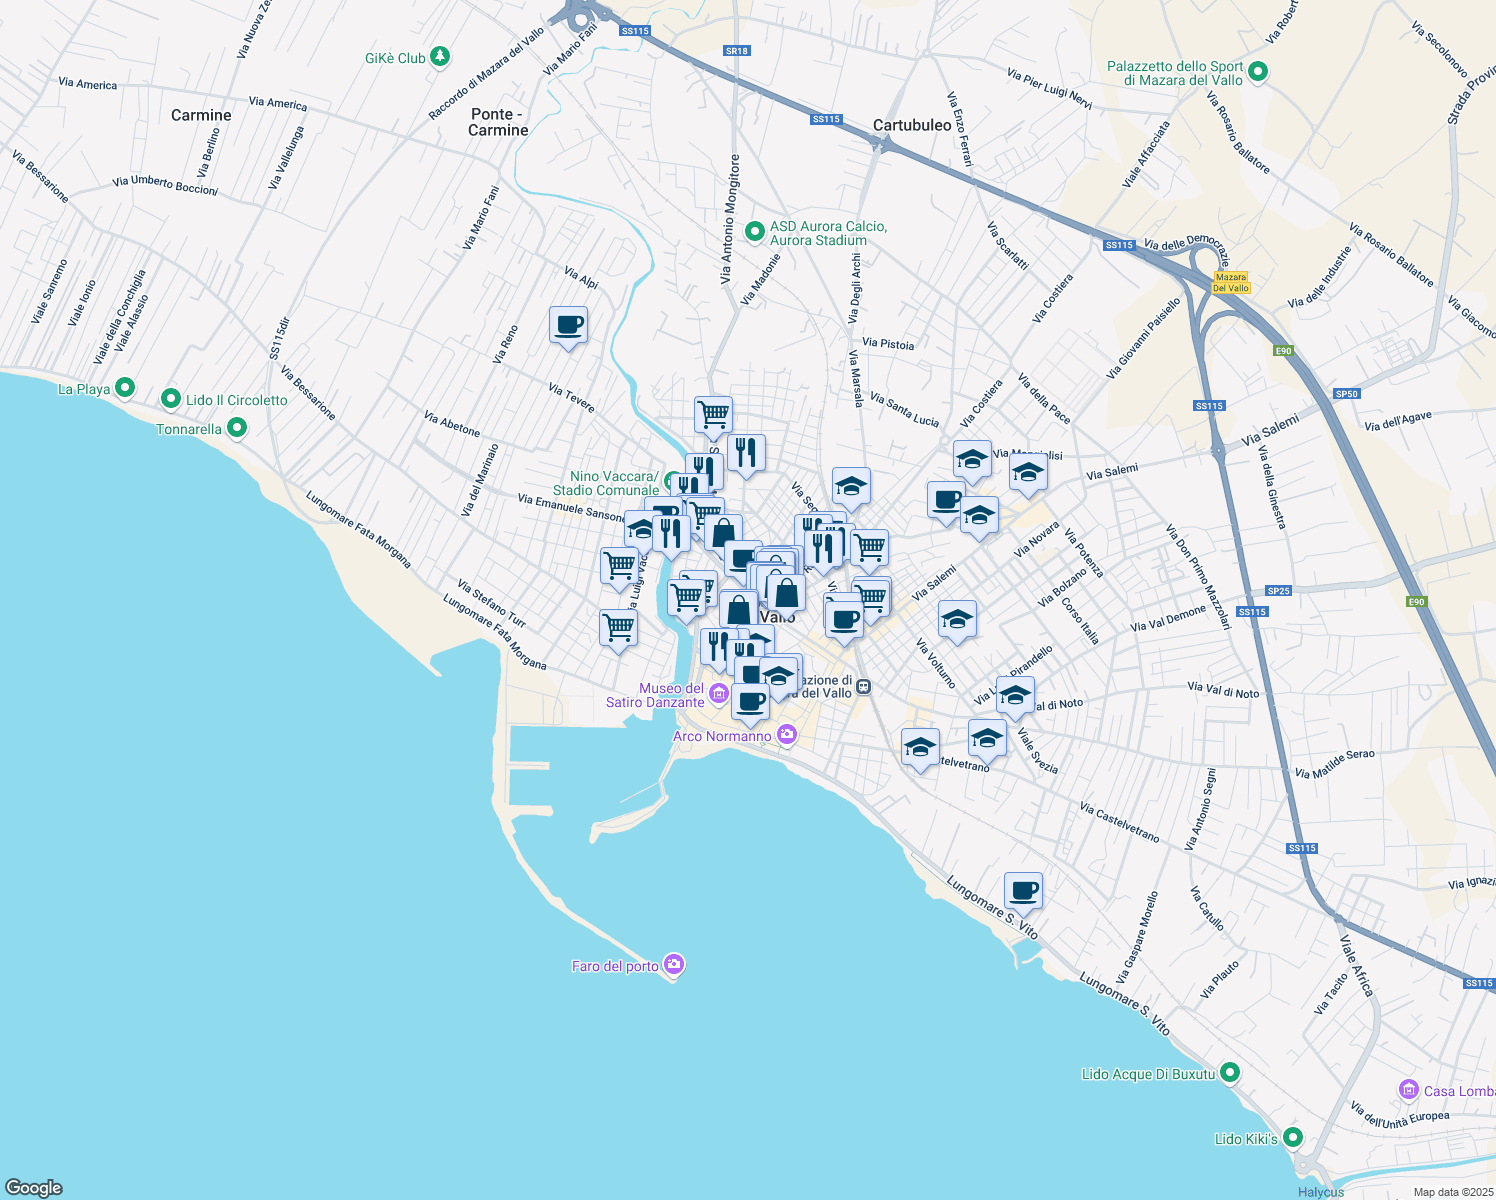Screen dimensions: 1496x1200
Task: Open the La Playa beach marker
Action: point(125,387)
